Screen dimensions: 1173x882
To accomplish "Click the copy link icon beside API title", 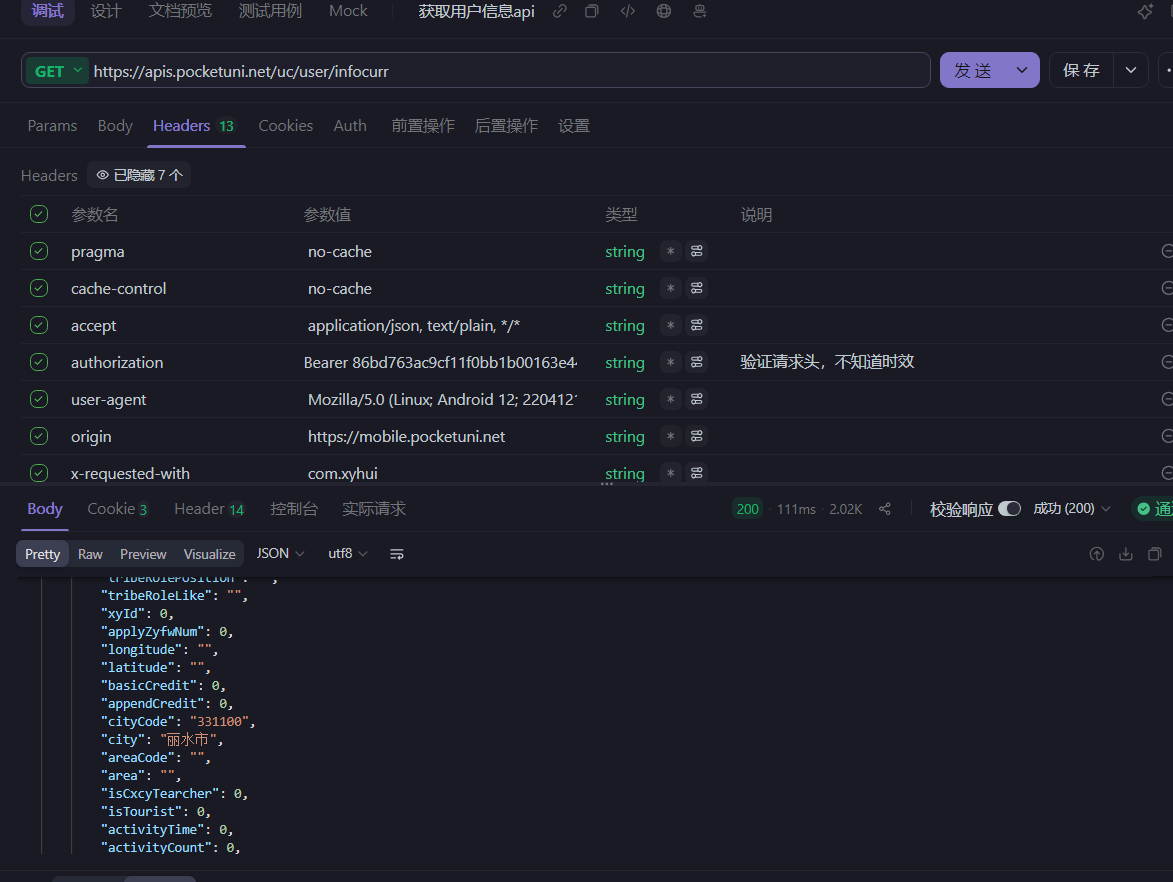I will tap(560, 11).
